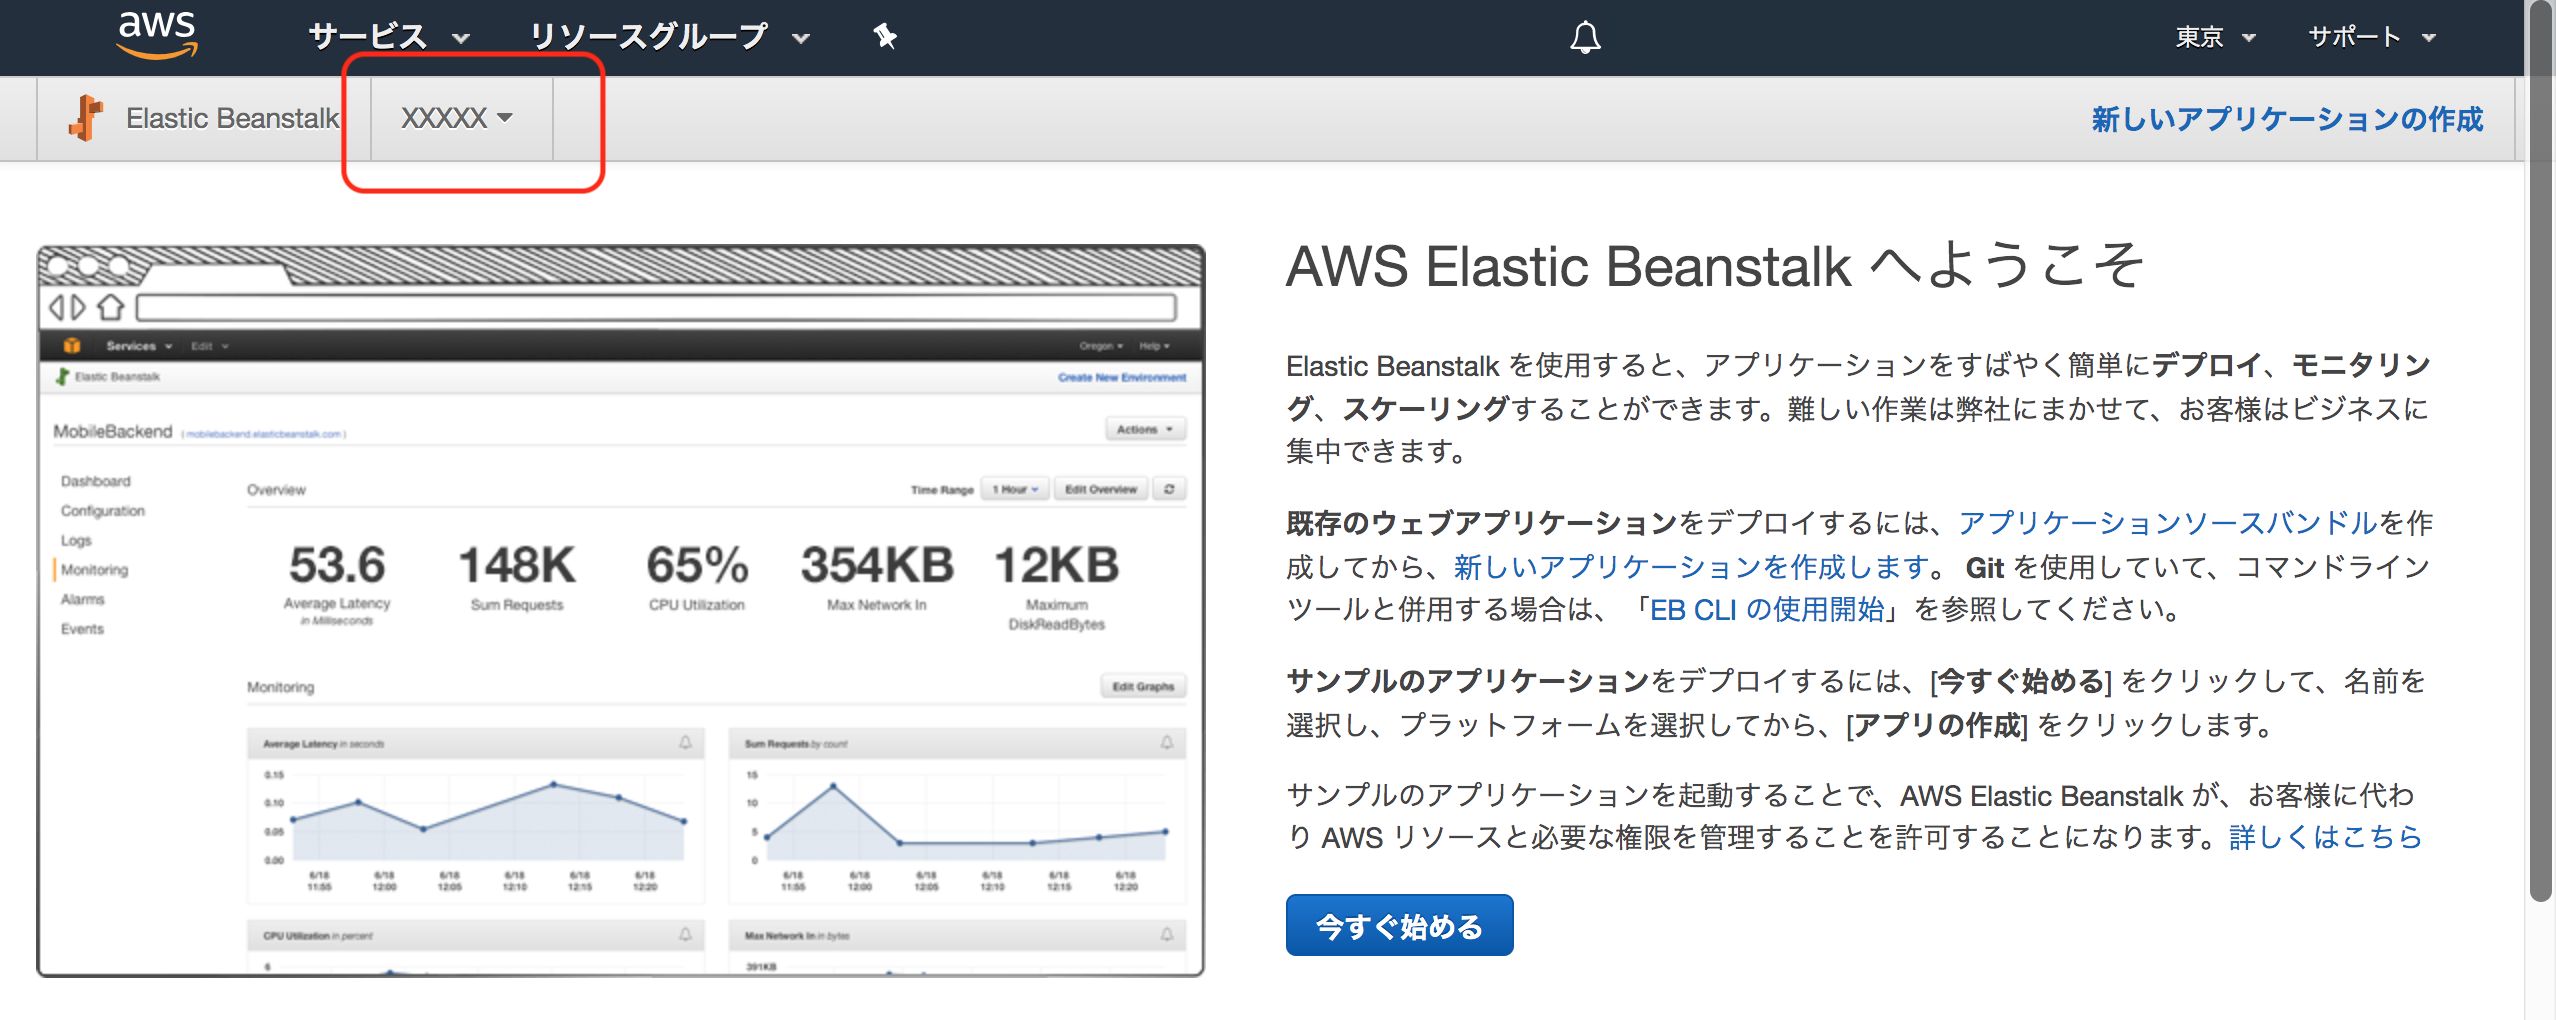Image resolution: width=2556 pixels, height=1020 pixels.
Task: Open the XXXXX application selector
Action: pos(455,118)
